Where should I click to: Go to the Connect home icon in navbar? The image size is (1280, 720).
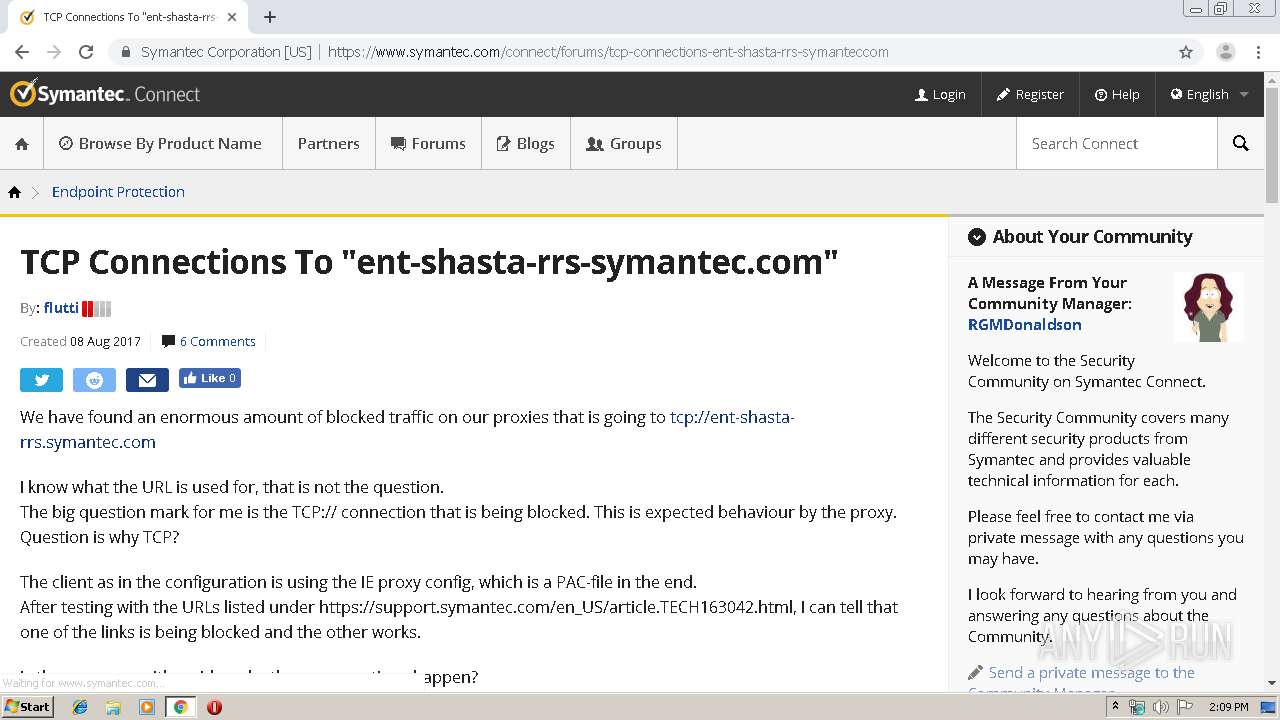pos(22,144)
